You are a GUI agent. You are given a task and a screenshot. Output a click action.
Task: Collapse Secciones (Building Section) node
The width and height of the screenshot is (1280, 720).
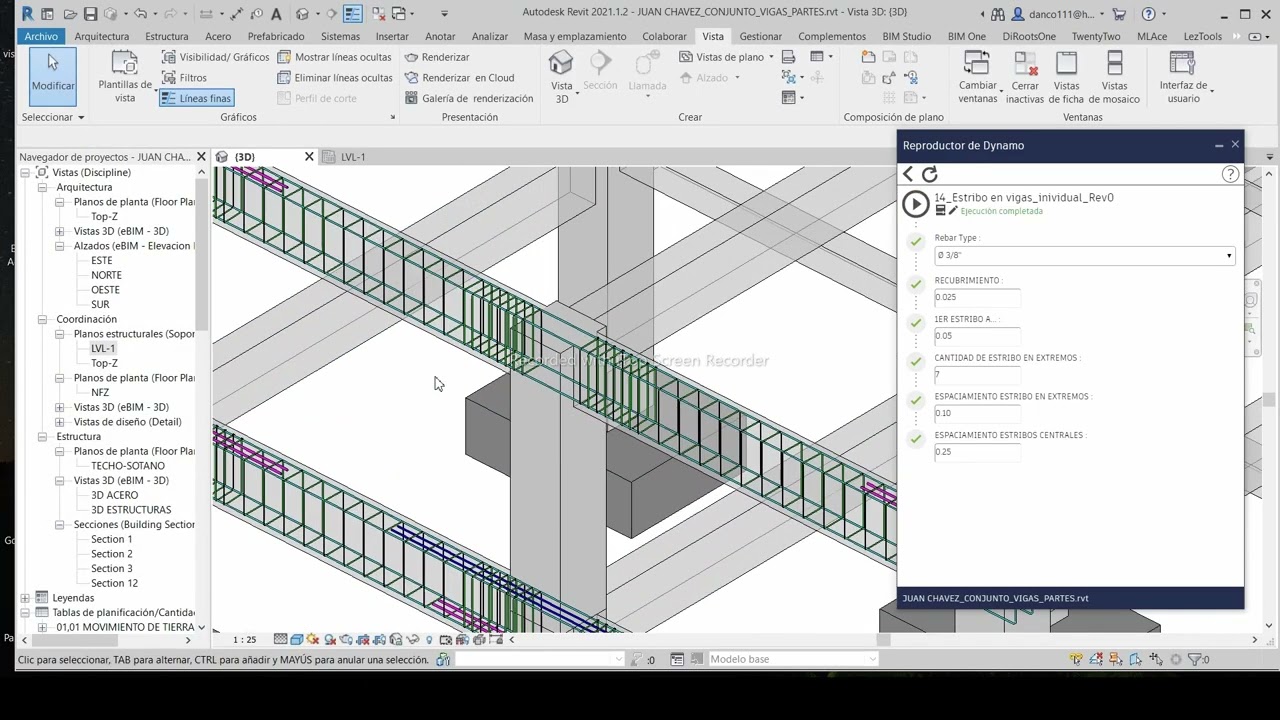click(x=60, y=524)
